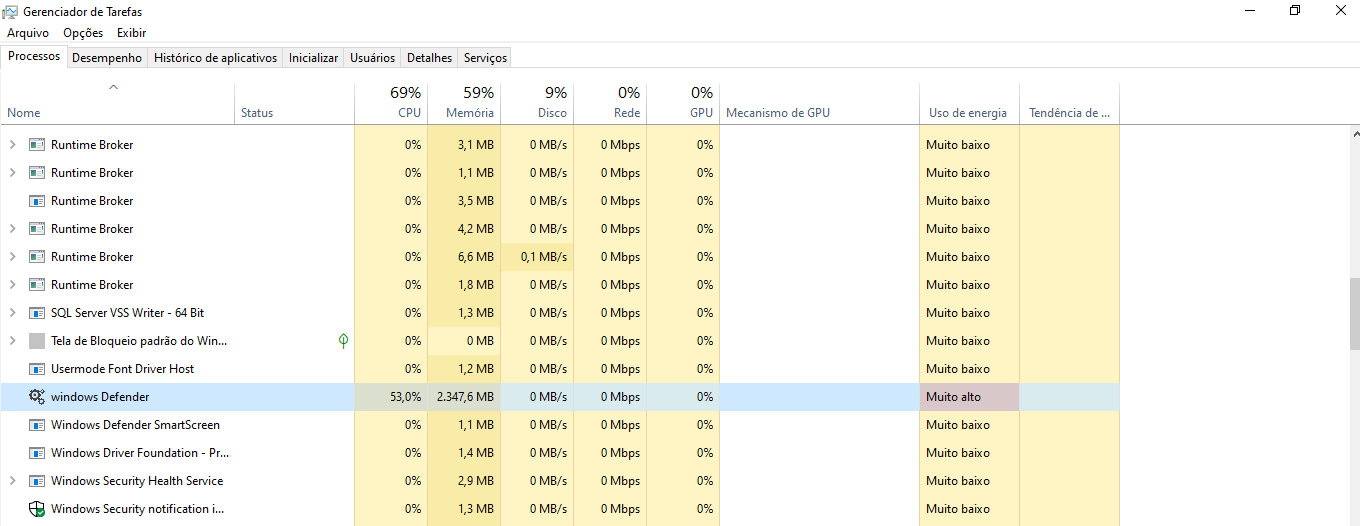Go to the Inicializar tab
1360x526 pixels.
coord(313,58)
